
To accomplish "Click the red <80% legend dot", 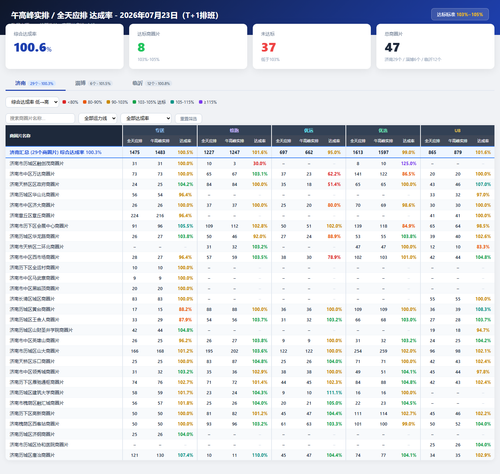I will click(64, 102).
